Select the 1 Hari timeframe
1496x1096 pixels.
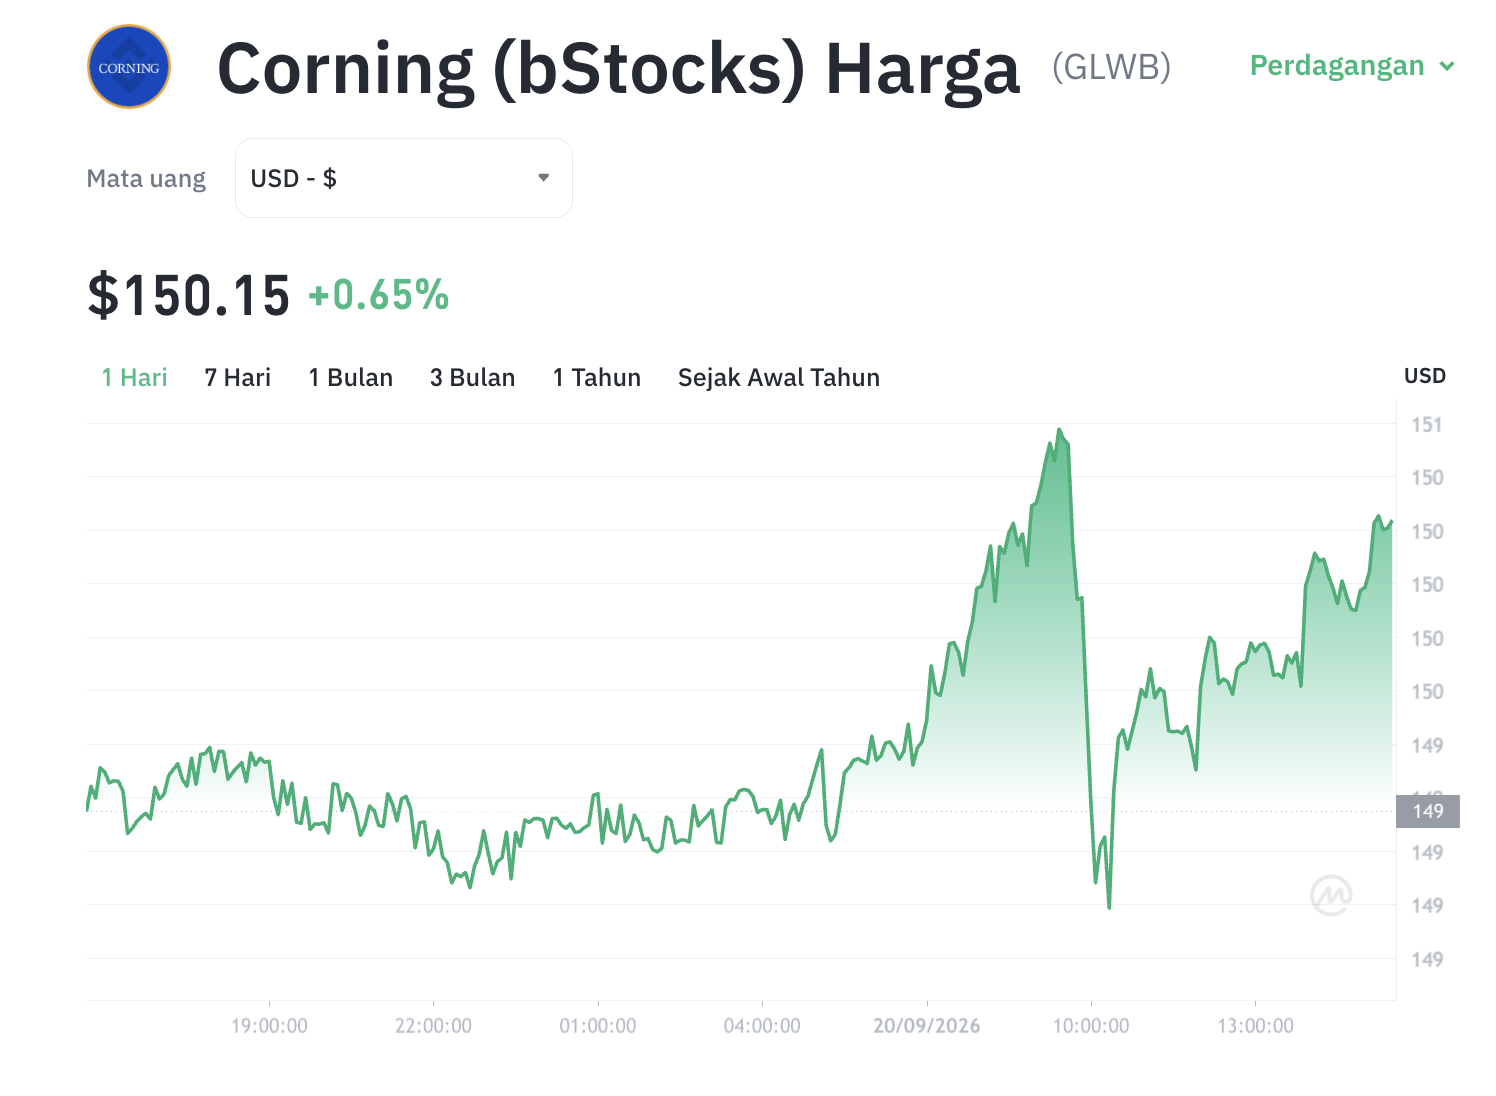click(x=135, y=378)
